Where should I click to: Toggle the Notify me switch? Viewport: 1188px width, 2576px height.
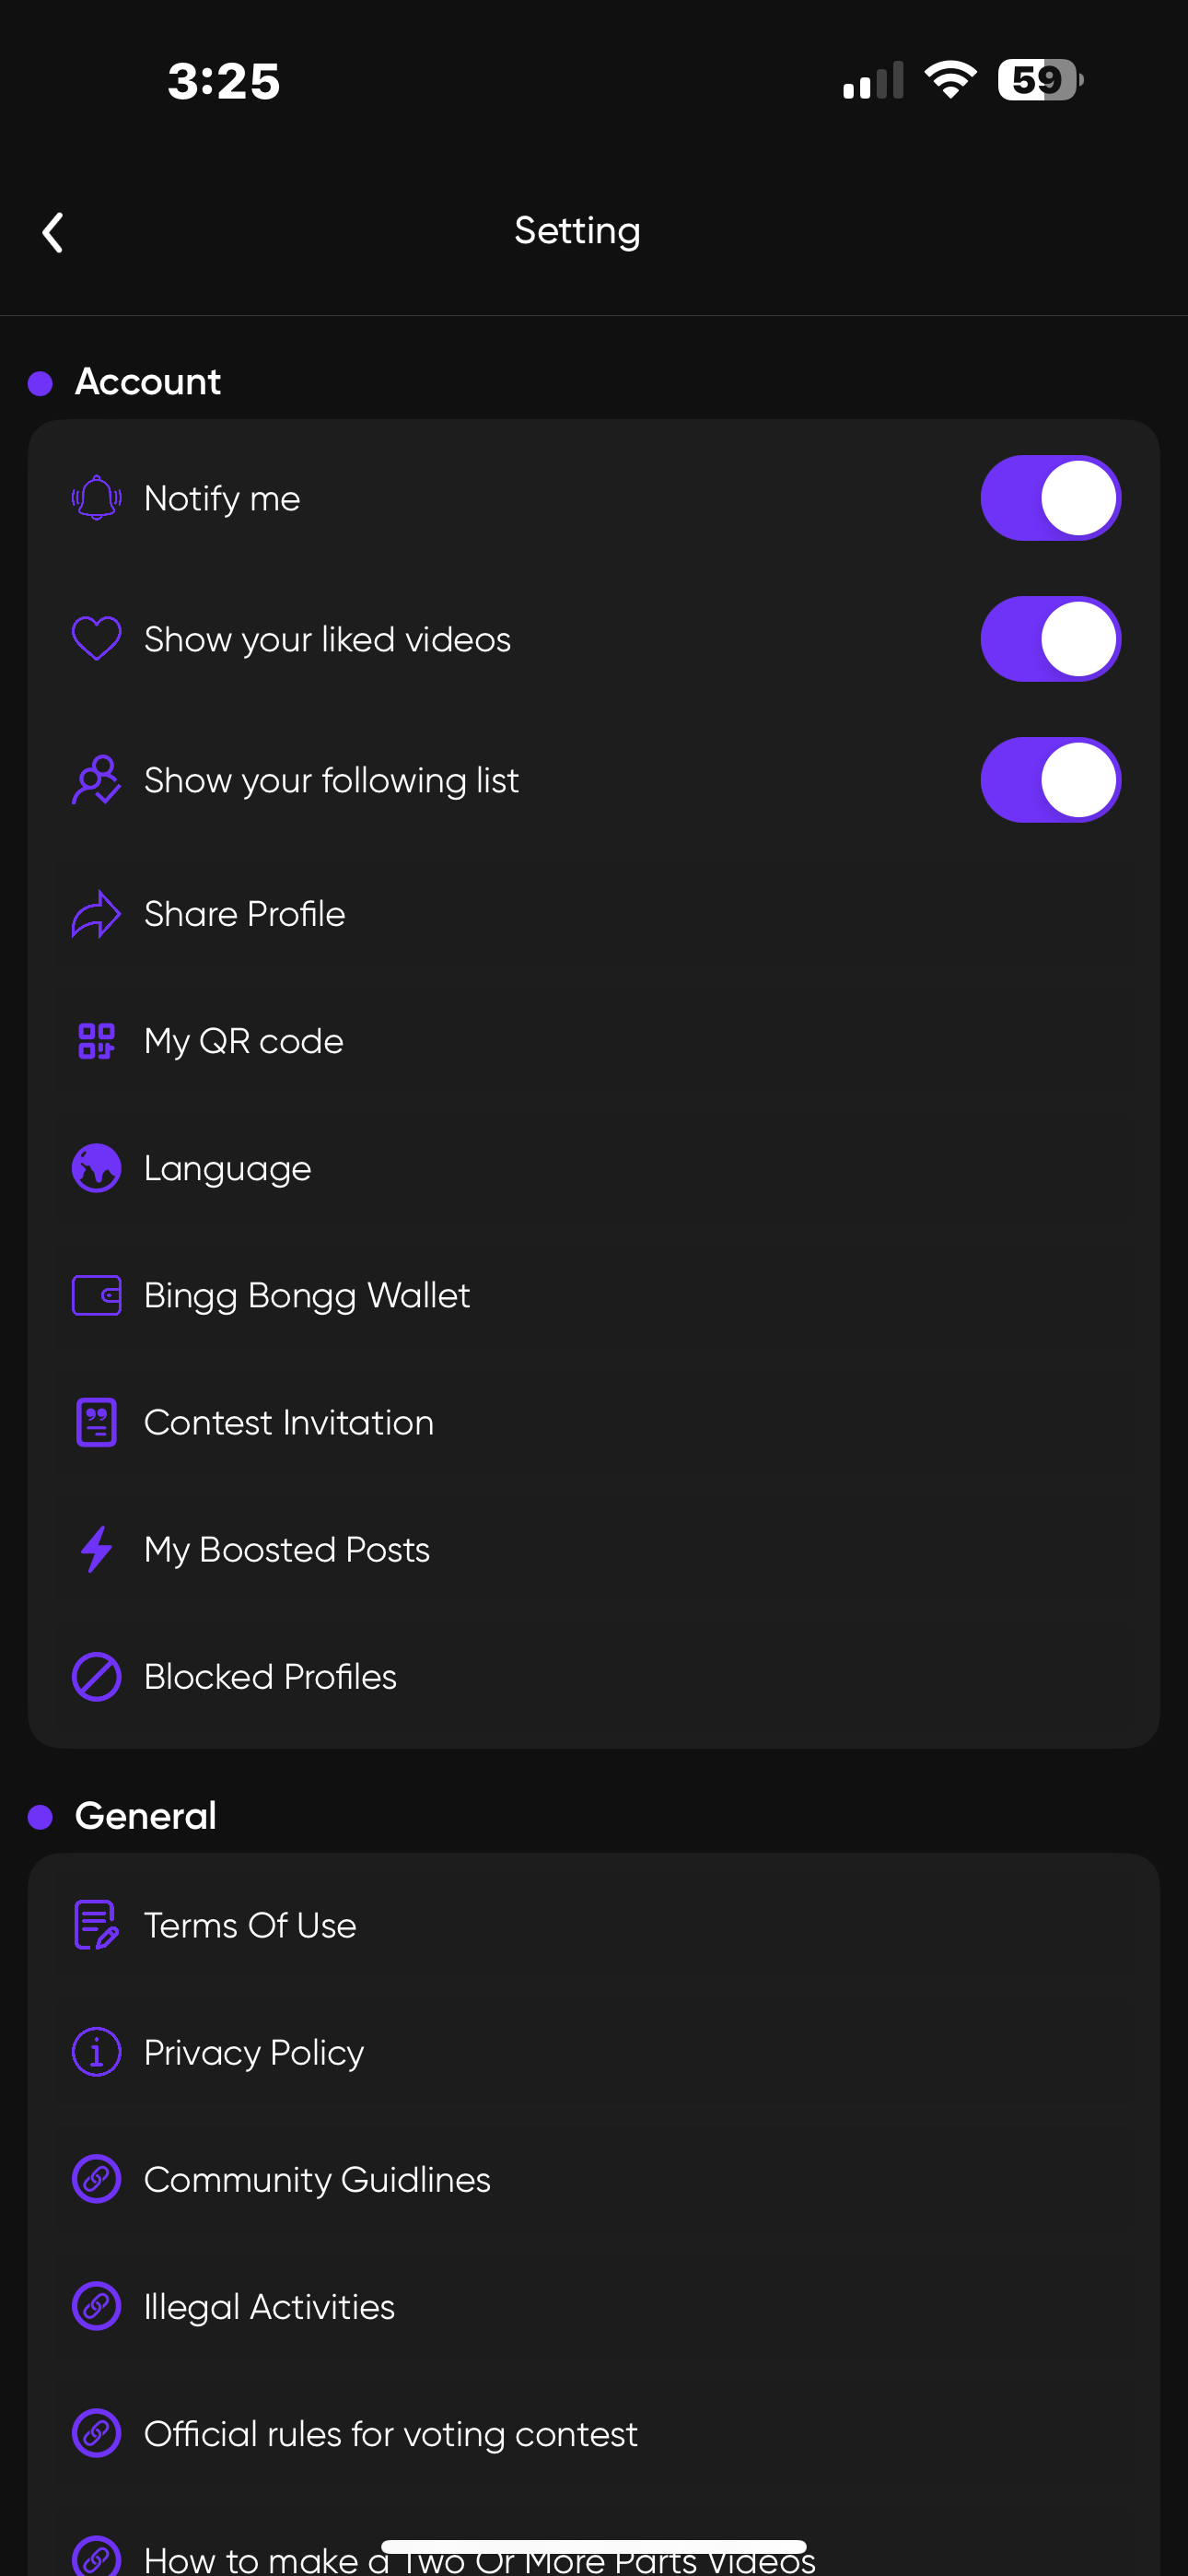[x=1050, y=498]
